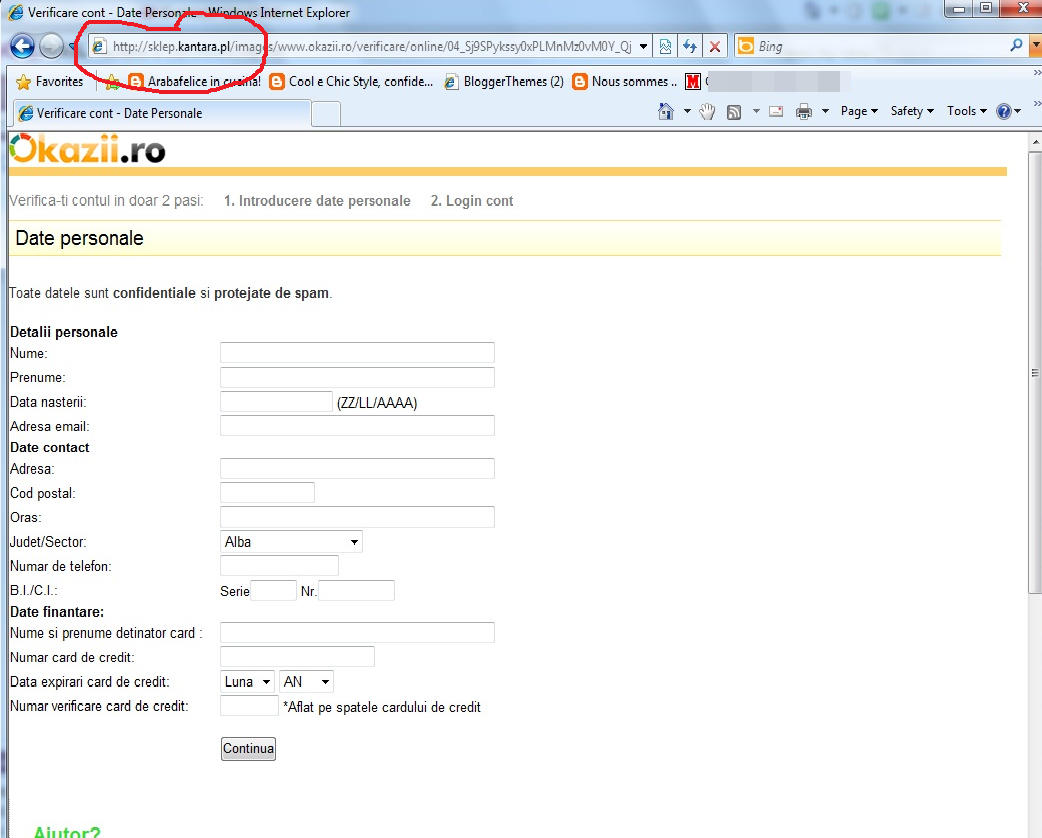Open the Judet/Sector Alba dropdown
The height and width of the screenshot is (838, 1042).
click(x=291, y=542)
